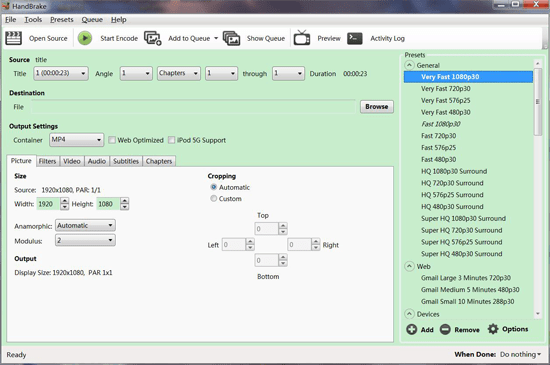The height and width of the screenshot is (365, 550).
Task: Click the Activity Log label
Action: [387, 38]
